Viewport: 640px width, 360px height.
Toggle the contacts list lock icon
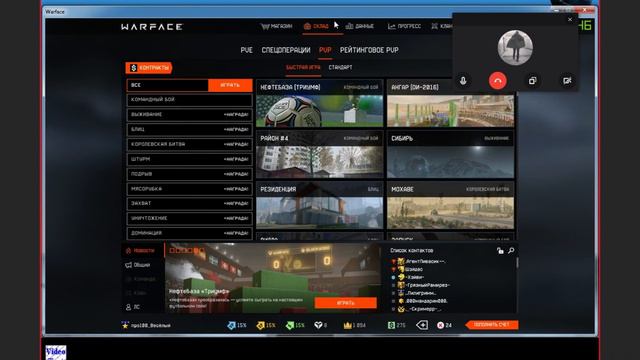tap(500, 251)
